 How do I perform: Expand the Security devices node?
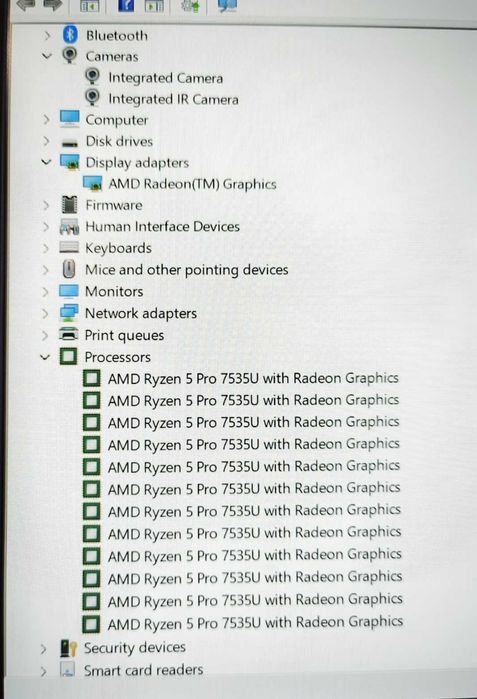pyautogui.click(x=43, y=649)
